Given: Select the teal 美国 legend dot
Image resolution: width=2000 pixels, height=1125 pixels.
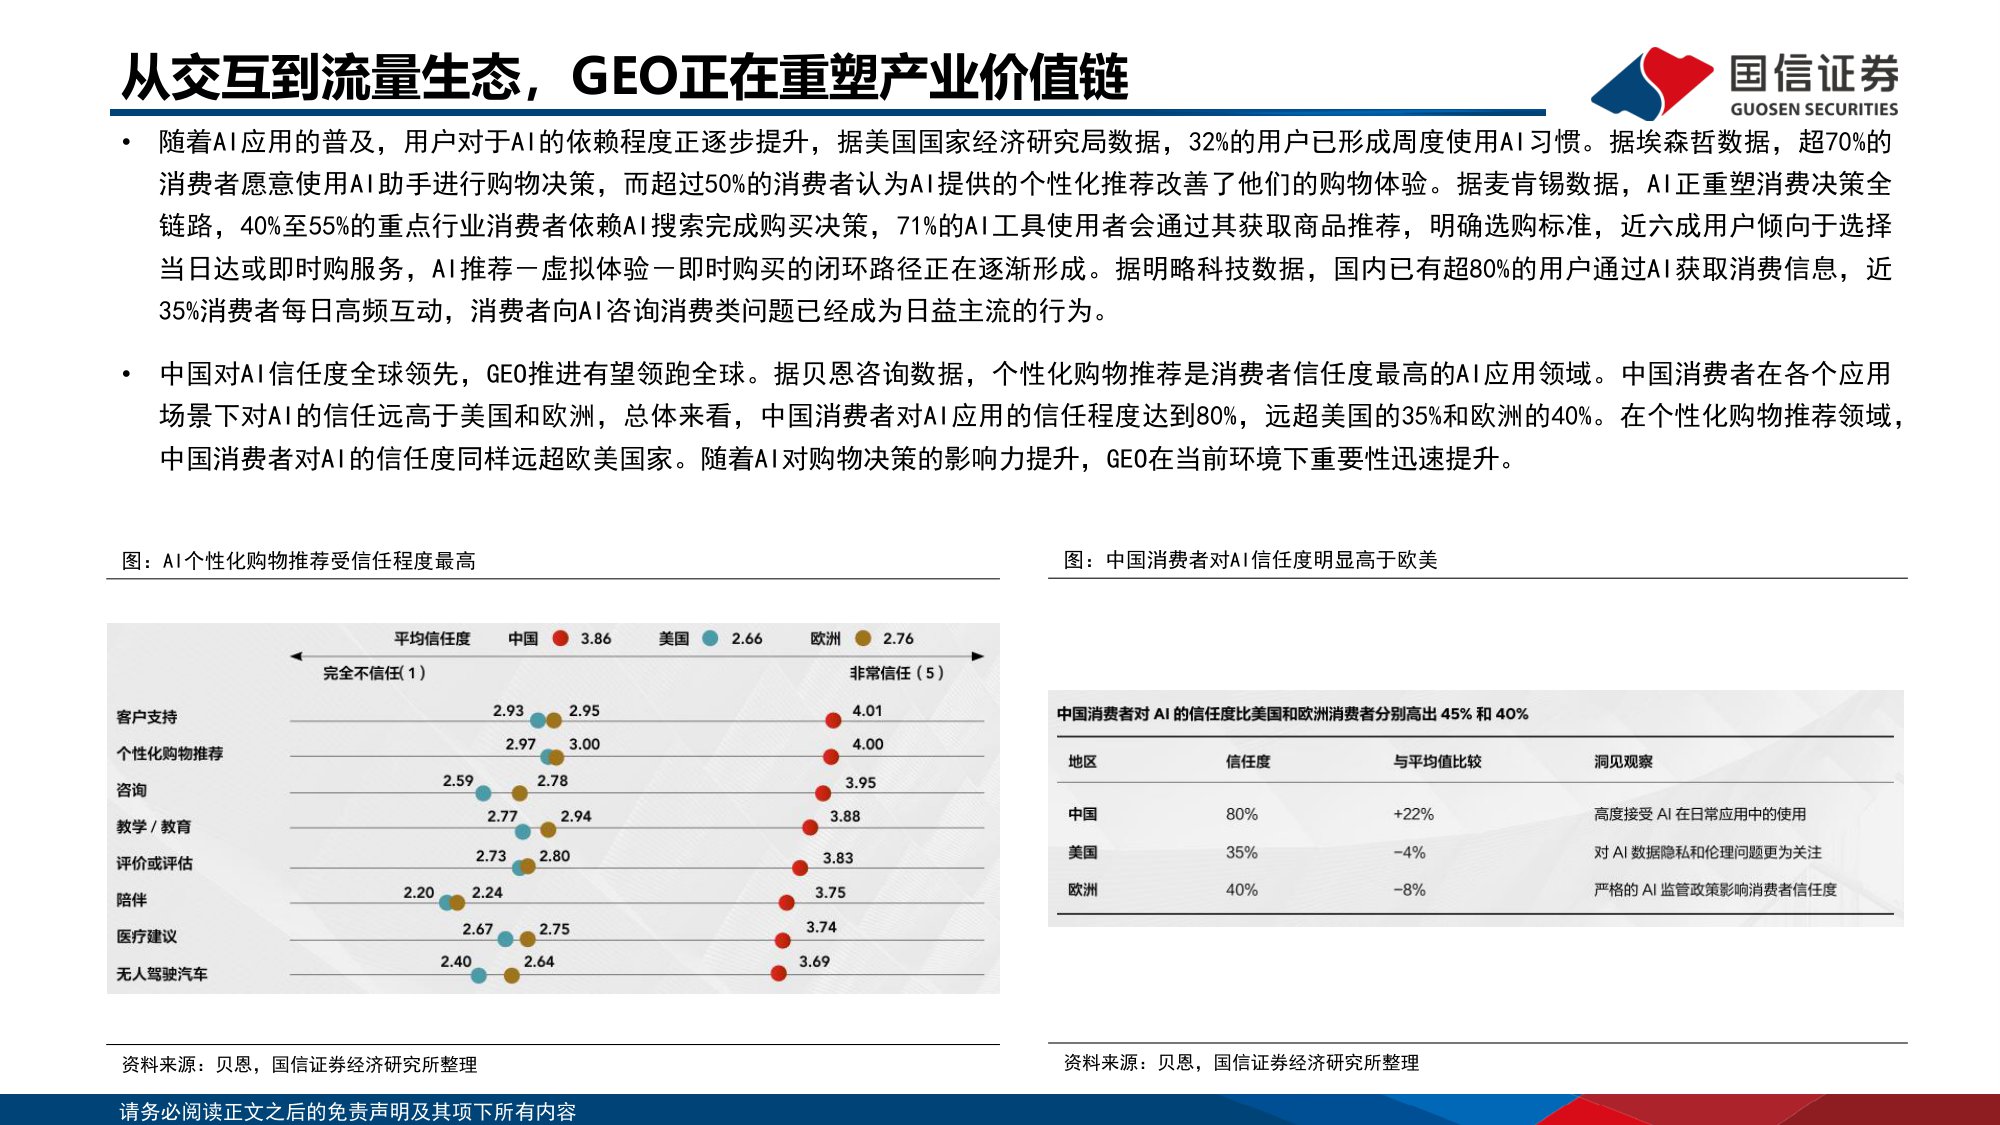Looking at the screenshot, I should tap(712, 637).
